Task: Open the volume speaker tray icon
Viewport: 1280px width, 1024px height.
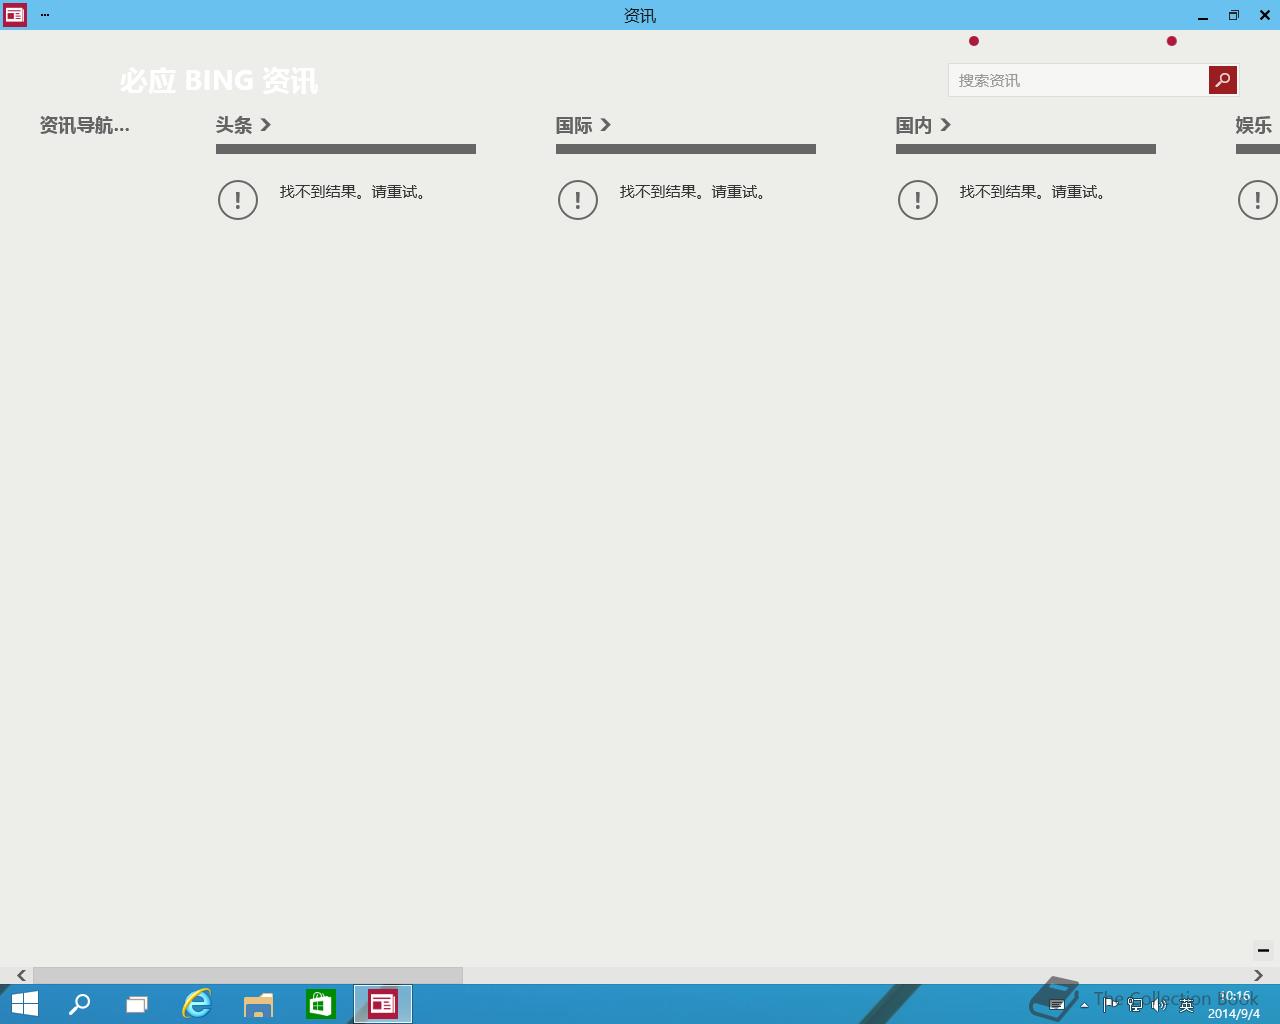Action: tap(1159, 1004)
